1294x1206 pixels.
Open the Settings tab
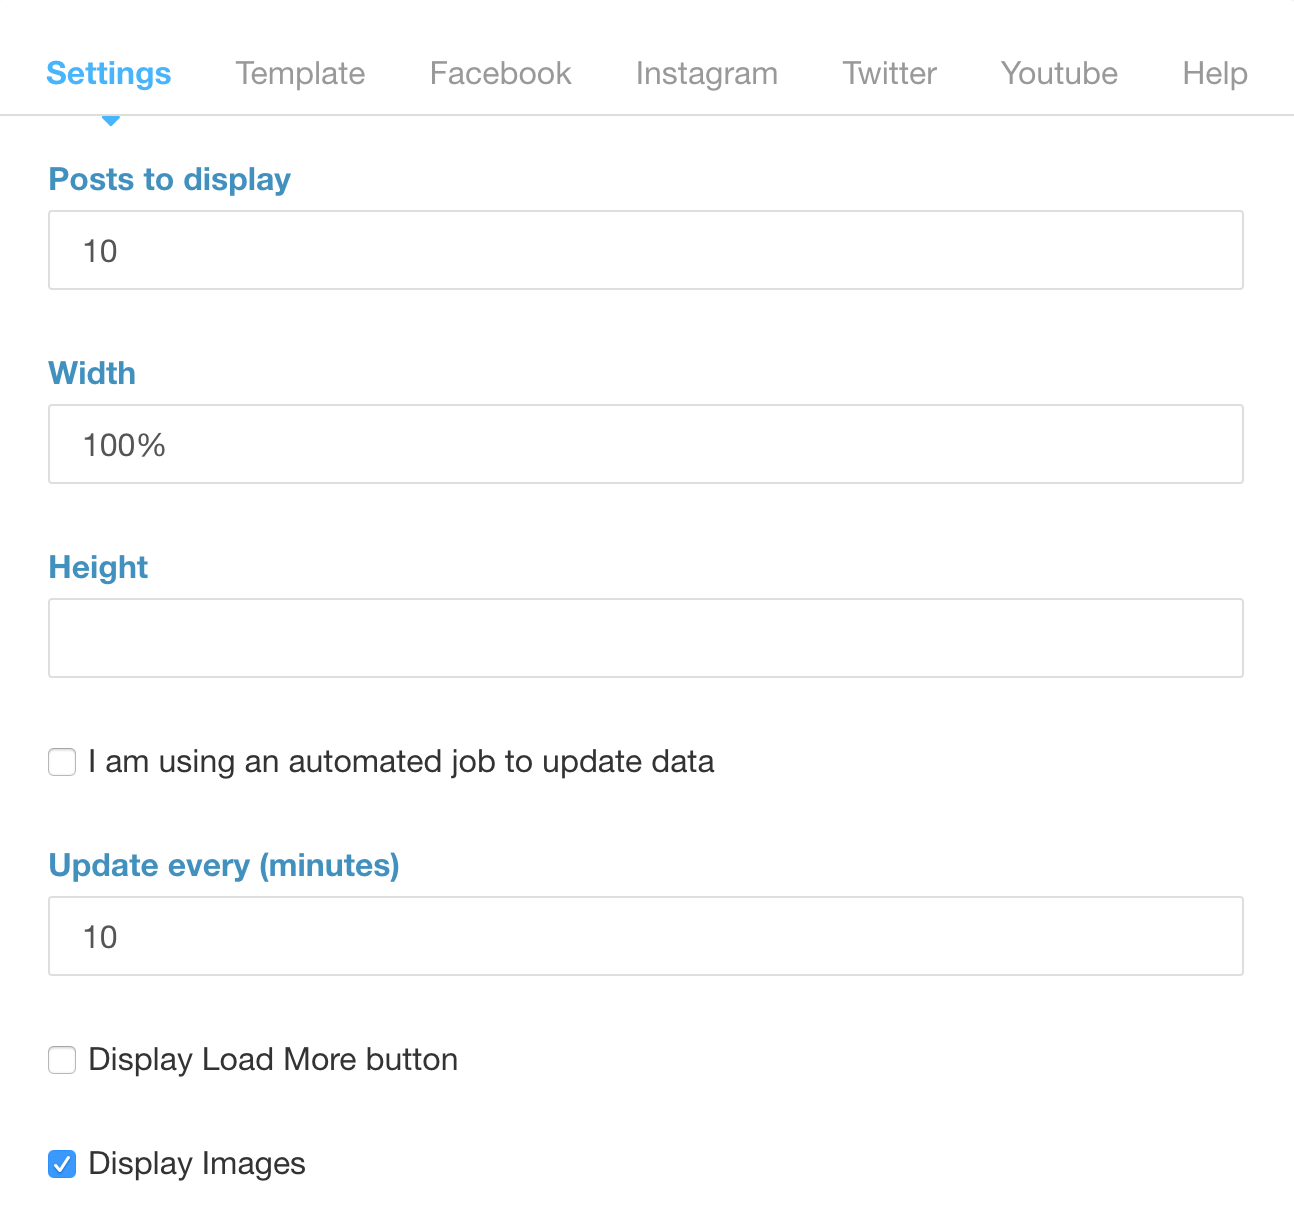point(109,74)
